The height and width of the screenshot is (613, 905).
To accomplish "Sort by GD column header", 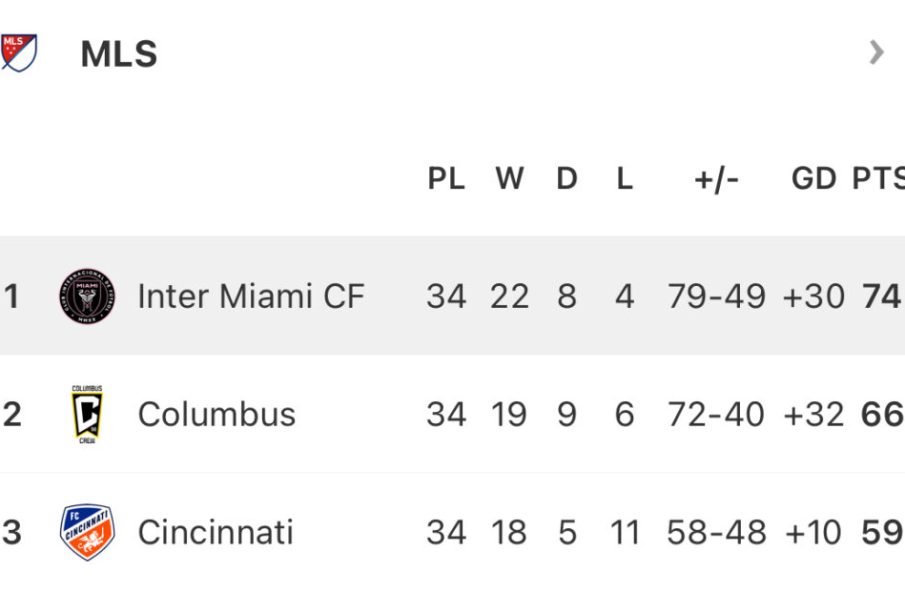I will [x=814, y=178].
